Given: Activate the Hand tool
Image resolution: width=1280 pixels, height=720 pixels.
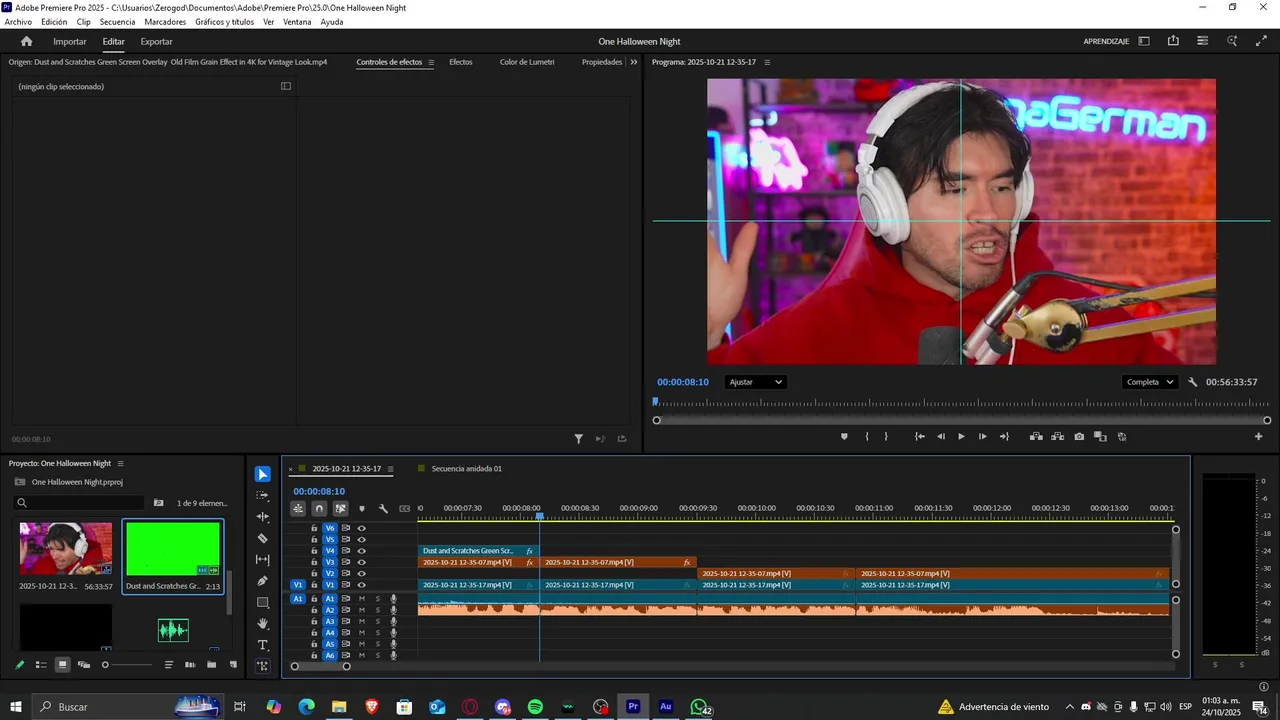Looking at the screenshot, I should point(263,624).
